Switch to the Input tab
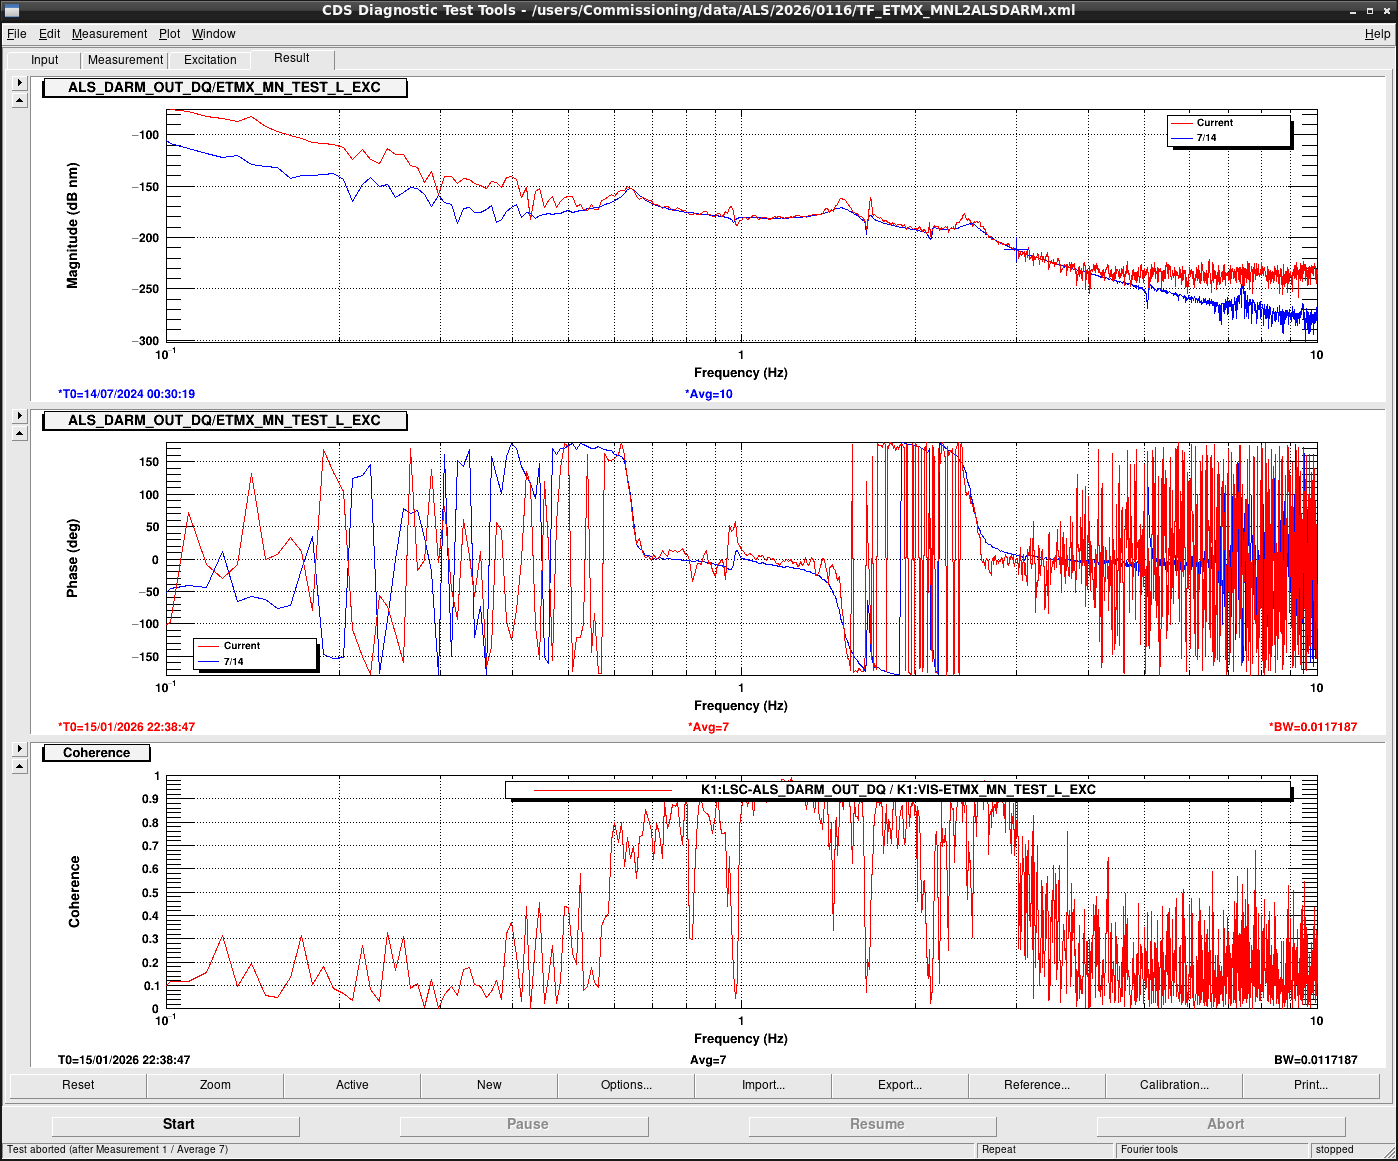The height and width of the screenshot is (1161, 1398). tap(45, 60)
